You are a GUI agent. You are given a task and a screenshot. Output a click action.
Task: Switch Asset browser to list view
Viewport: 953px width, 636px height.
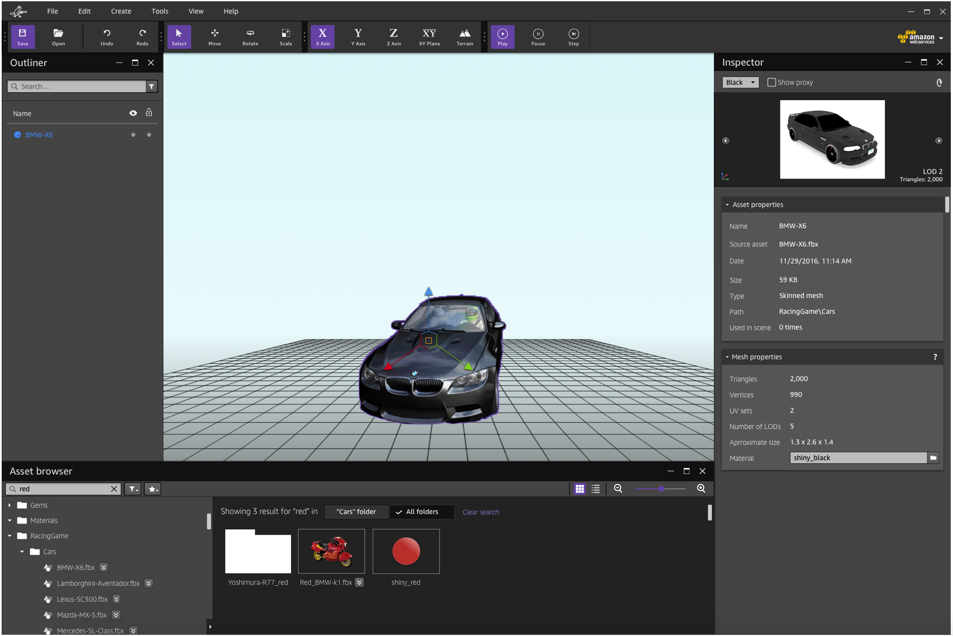[x=596, y=489]
